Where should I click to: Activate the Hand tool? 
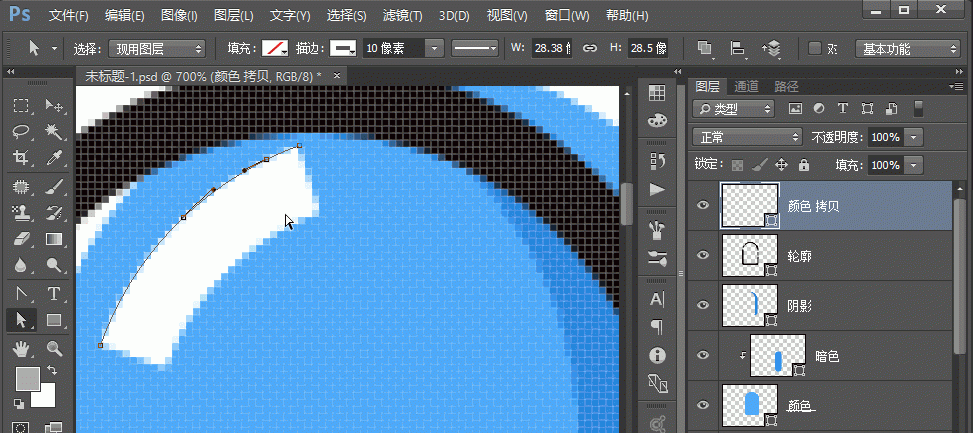coord(21,348)
